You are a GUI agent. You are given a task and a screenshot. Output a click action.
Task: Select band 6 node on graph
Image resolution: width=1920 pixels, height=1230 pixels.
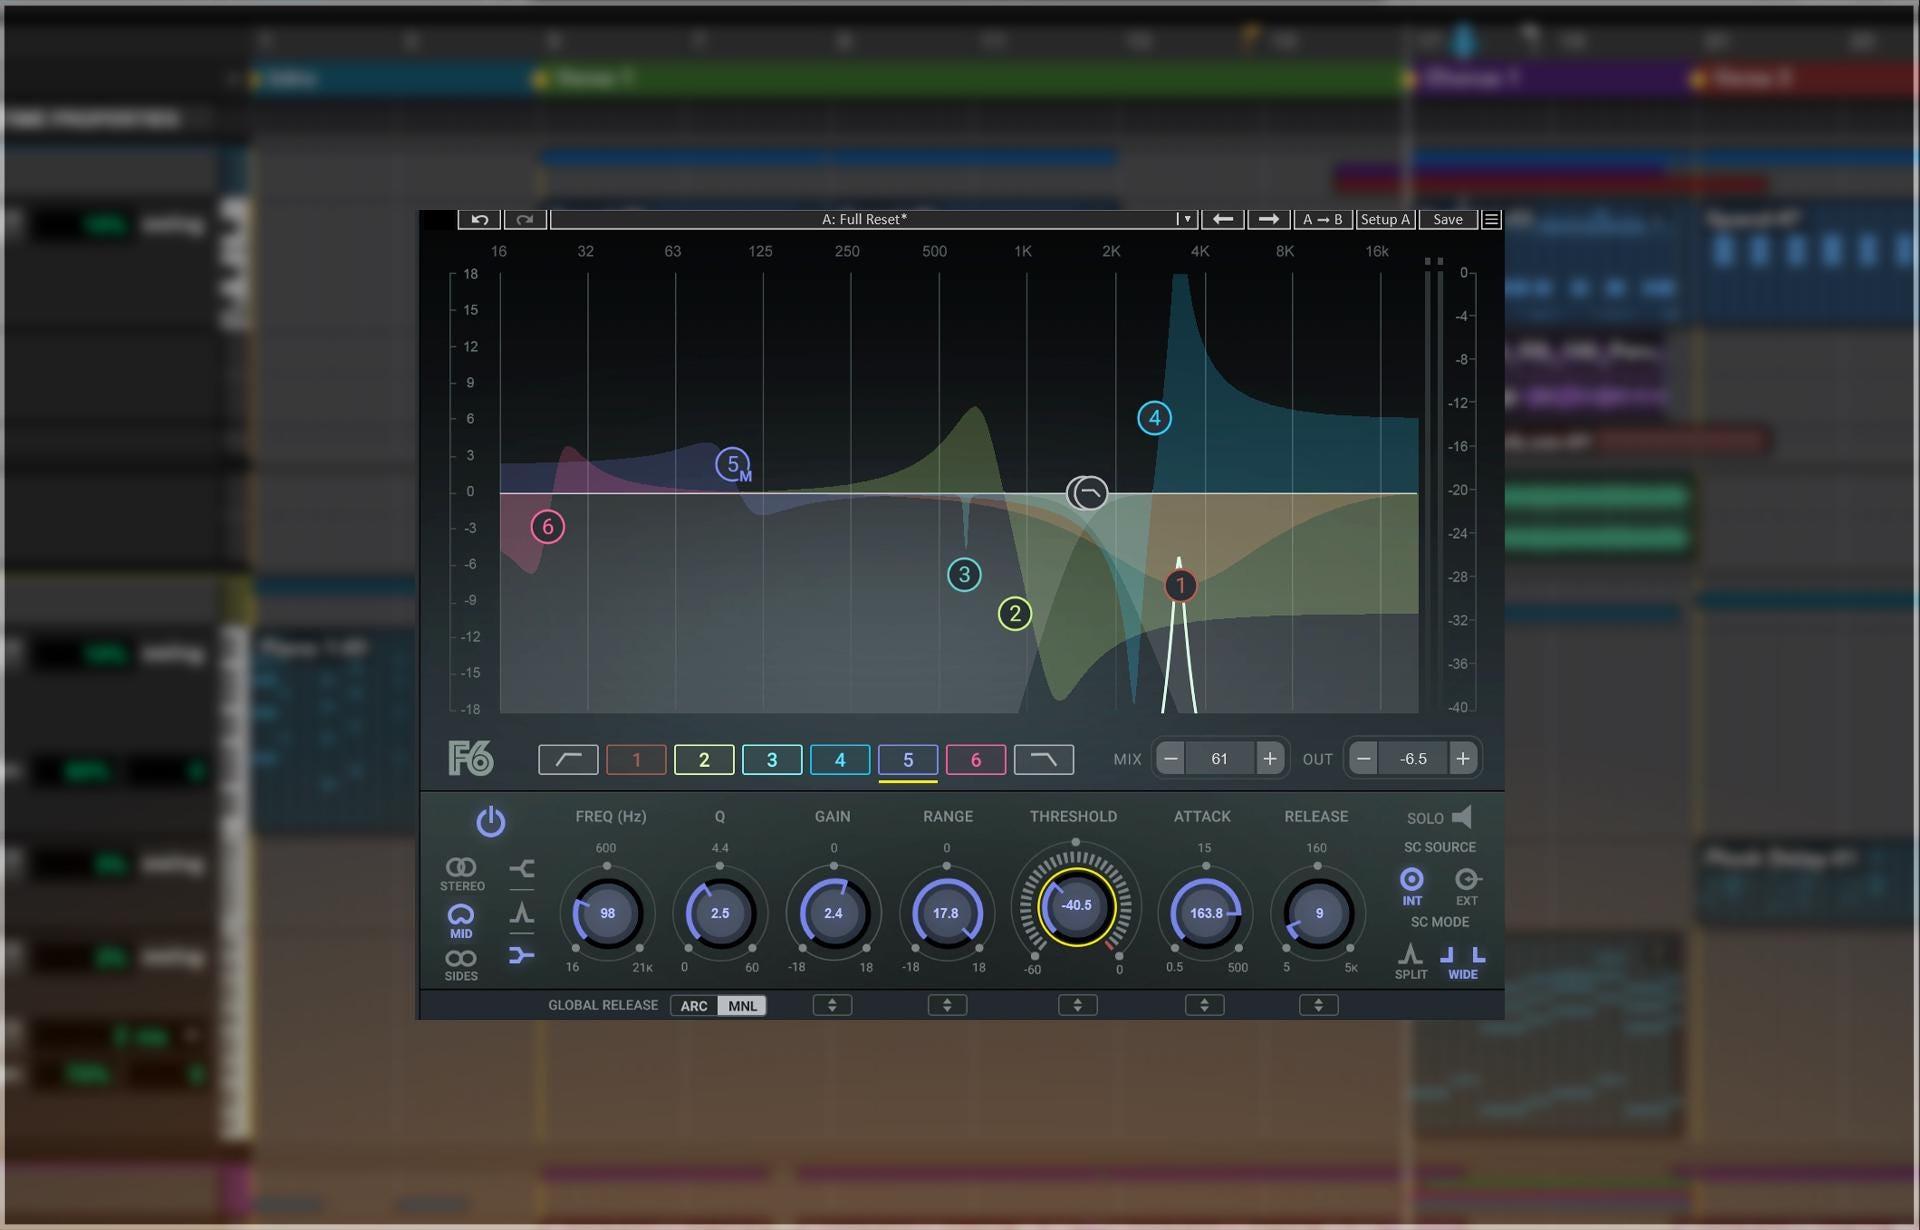(547, 527)
